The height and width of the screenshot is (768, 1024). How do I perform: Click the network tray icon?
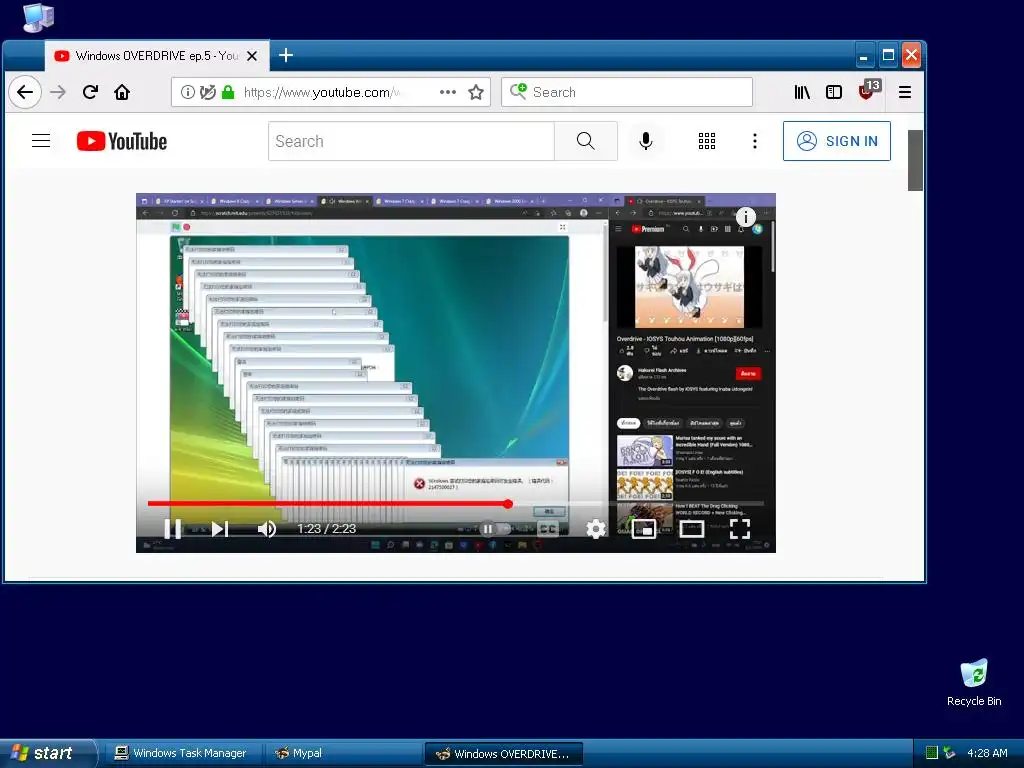(x=949, y=753)
